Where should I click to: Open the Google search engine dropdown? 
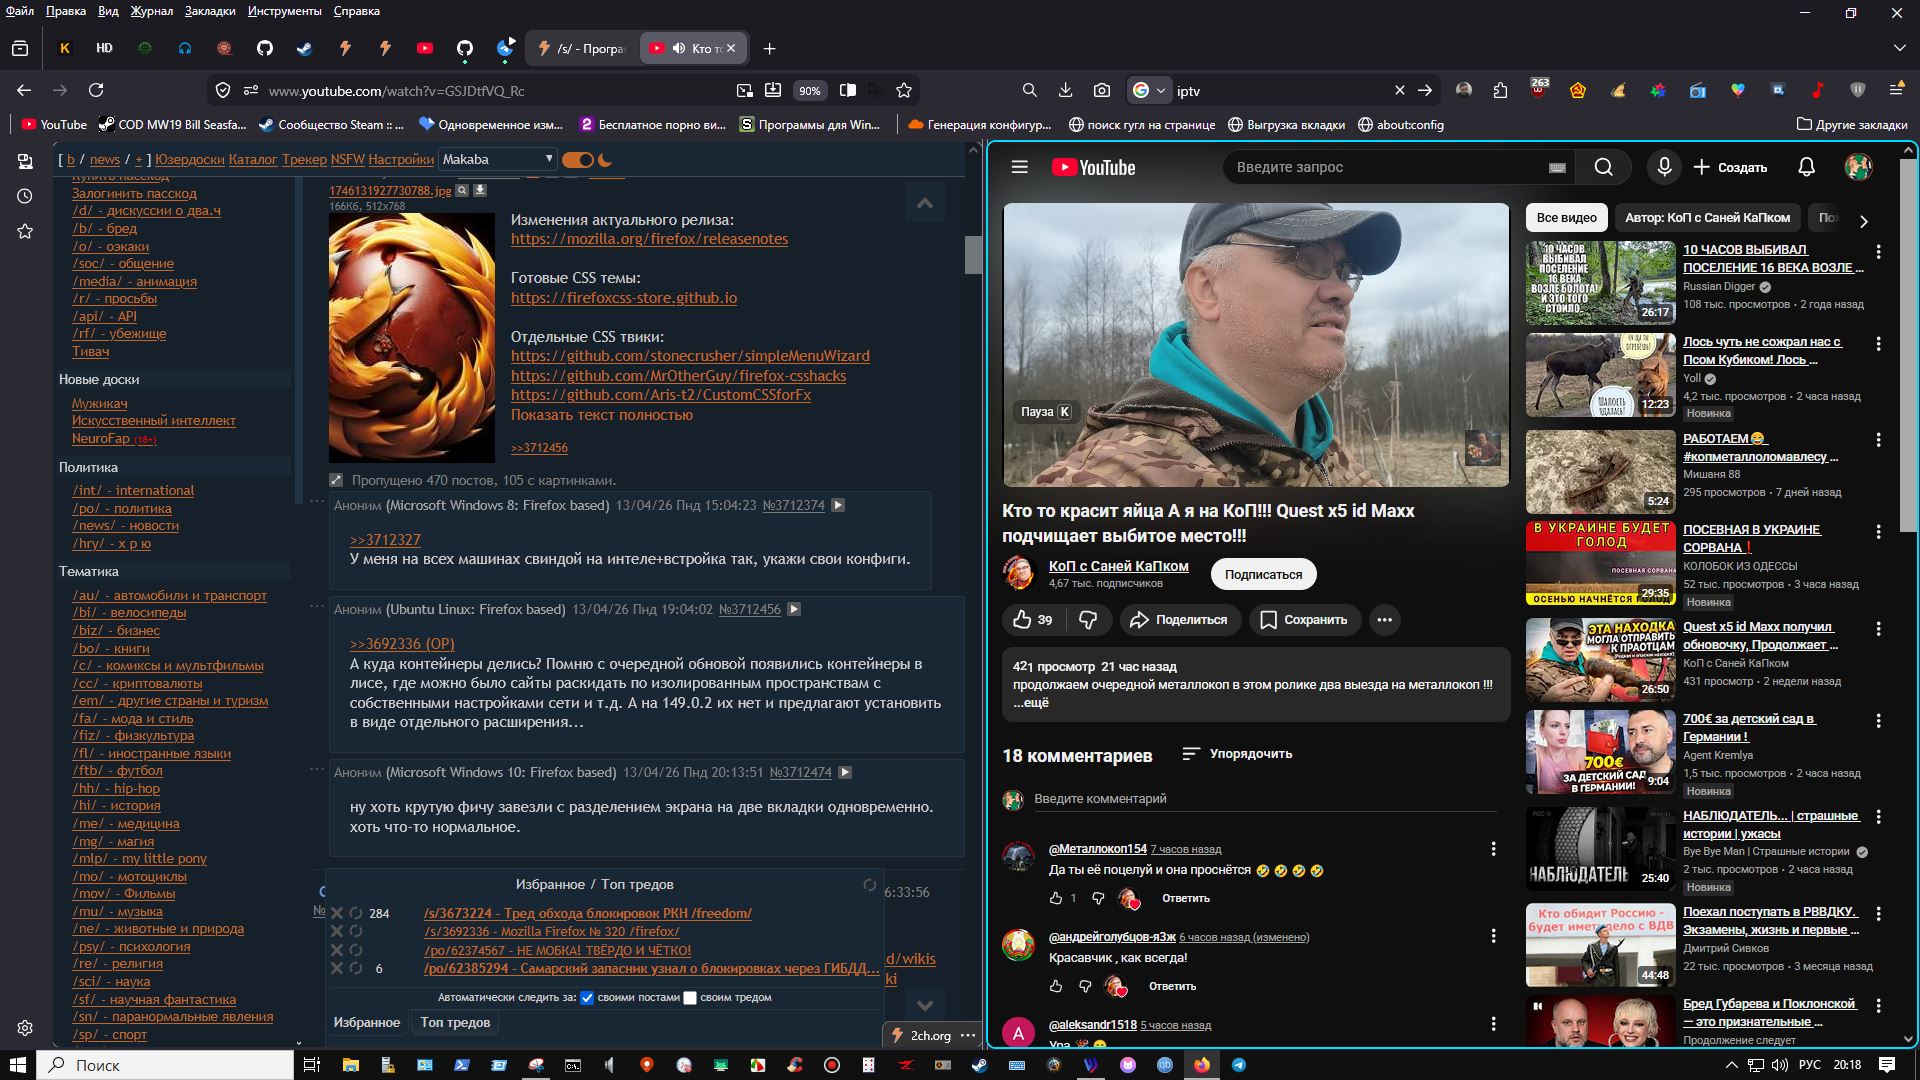tap(1148, 90)
